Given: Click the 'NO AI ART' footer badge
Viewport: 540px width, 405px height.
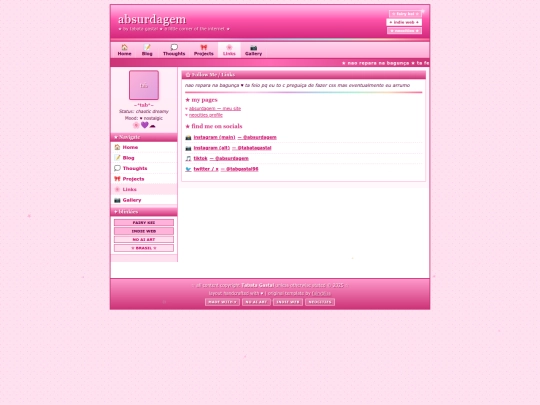Looking at the screenshot, I should click(x=256, y=302).
